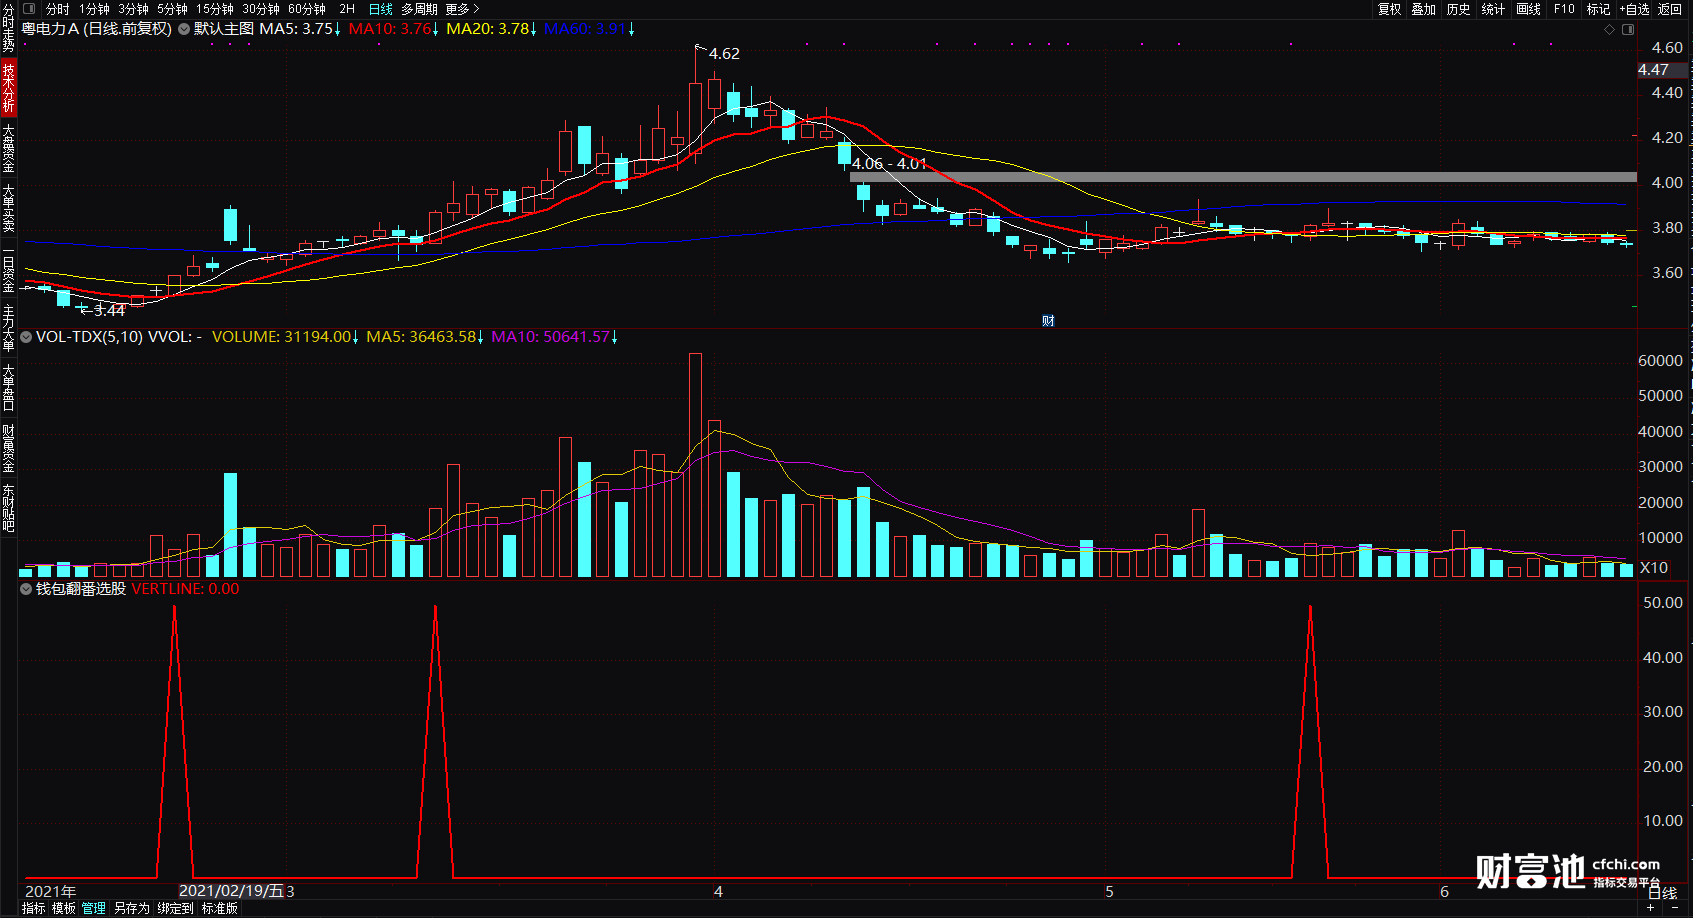Click month 5 on the time axis
Viewport: 1693px width, 918px height.
tap(1109, 891)
